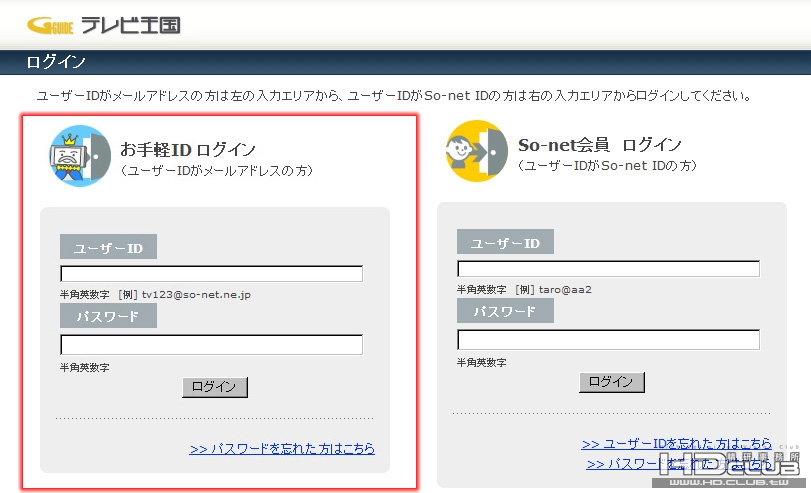This screenshot has width=811, height=493.
Task: Click the So-net会員 パスワード gray label
Action: point(505,310)
